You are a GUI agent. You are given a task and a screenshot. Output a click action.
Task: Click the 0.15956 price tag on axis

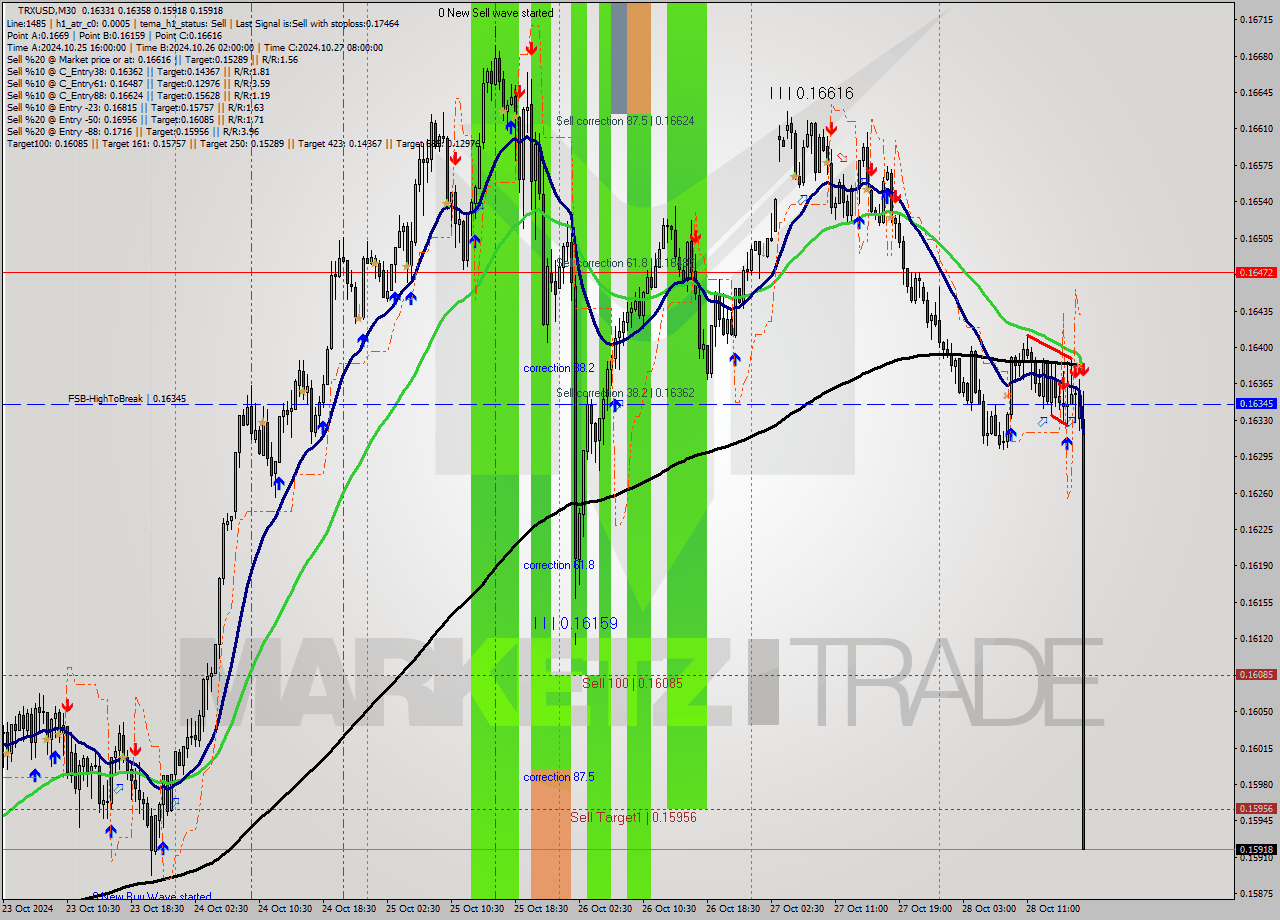pos(1256,808)
